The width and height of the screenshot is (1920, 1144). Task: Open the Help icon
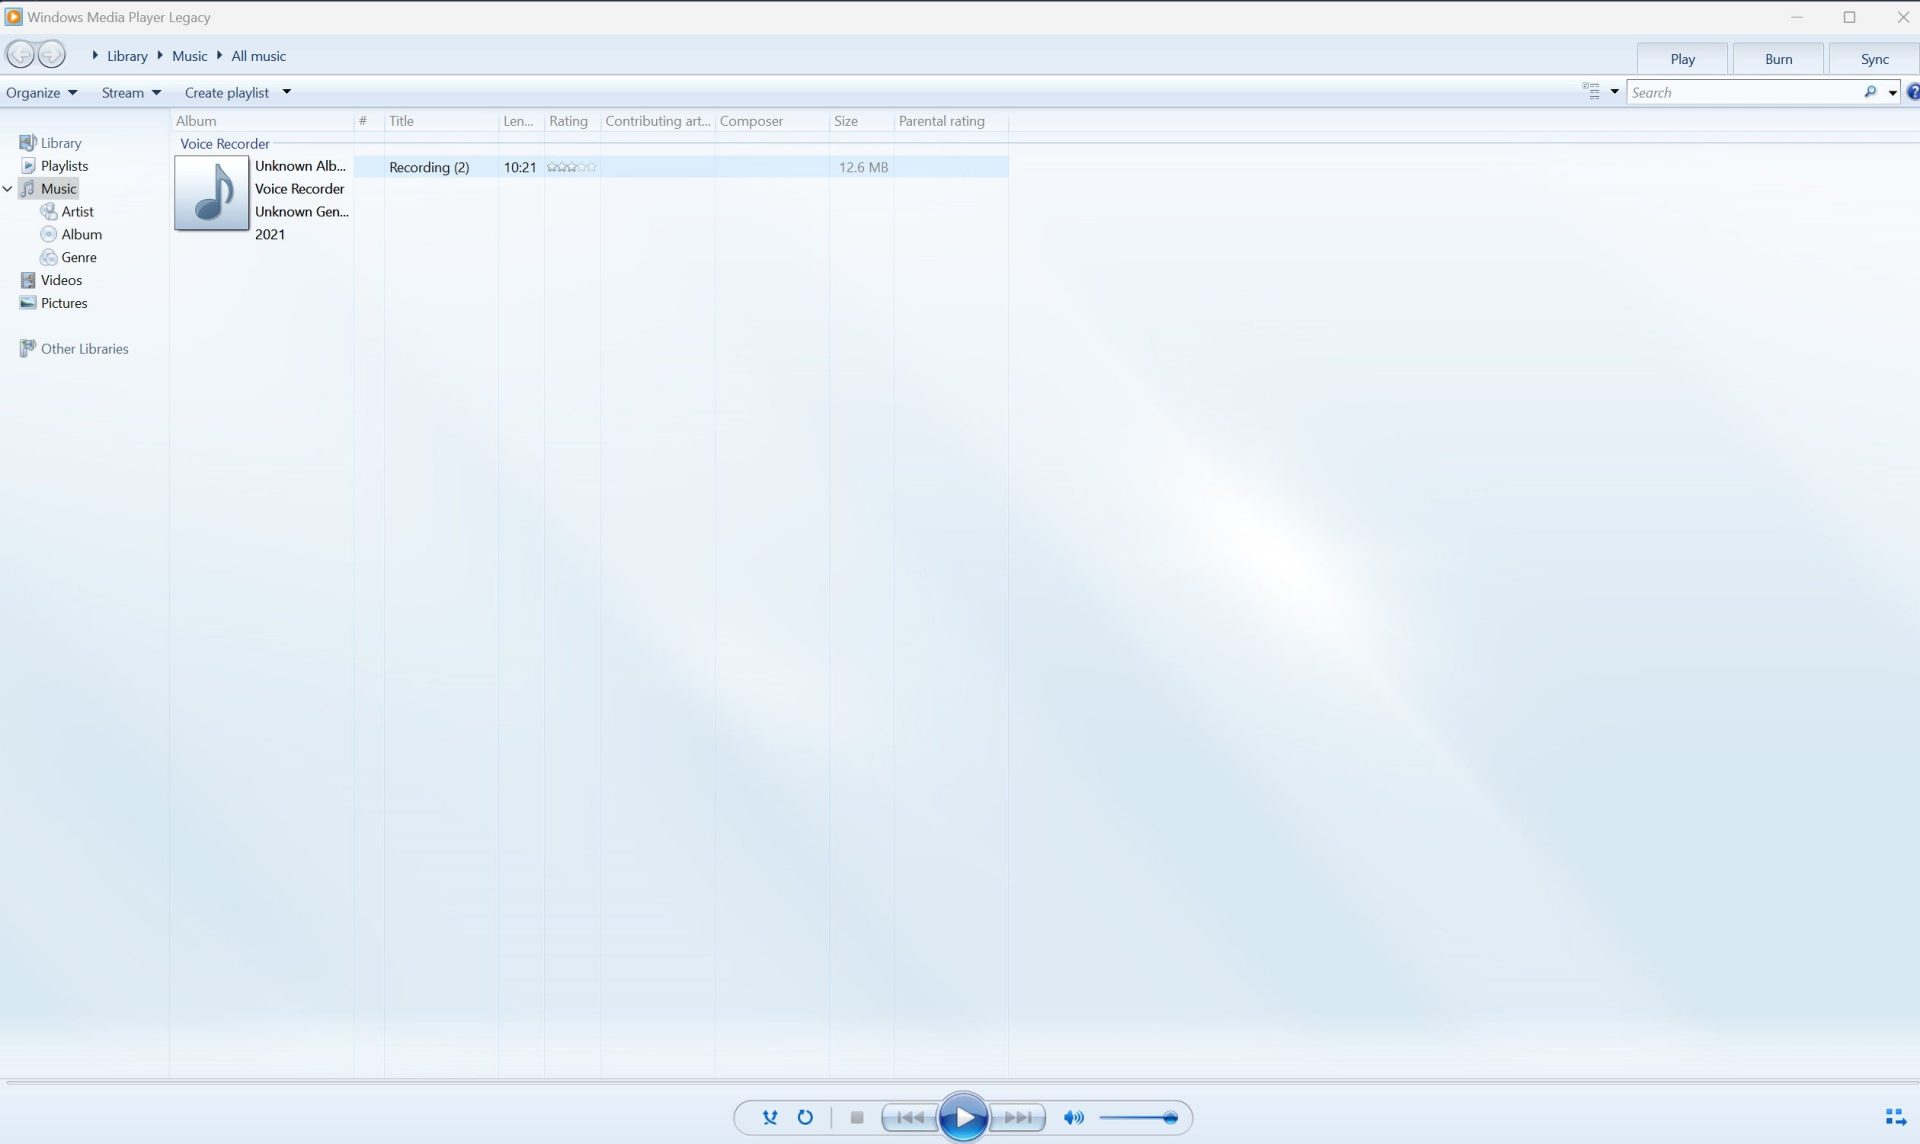1912,92
